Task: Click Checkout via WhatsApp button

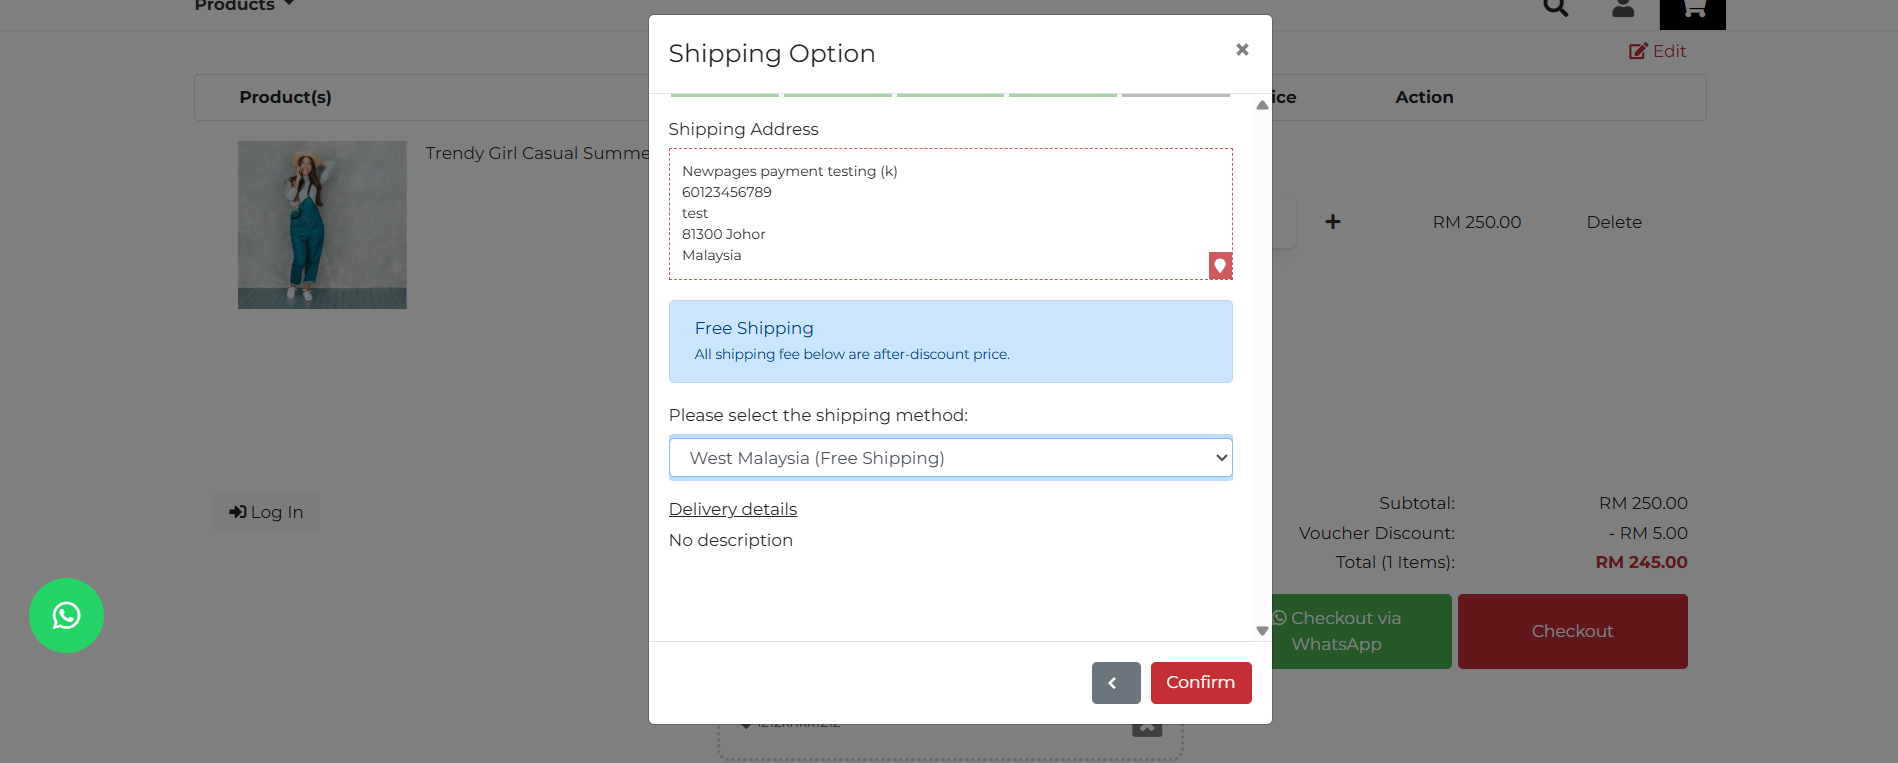Action: (x=1360, y=631)
